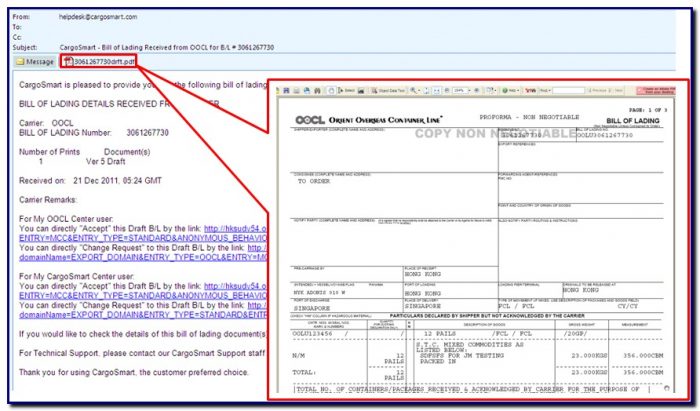
Task: Click the B/L number 3061267730 in email body
Action: coord(147,133)
